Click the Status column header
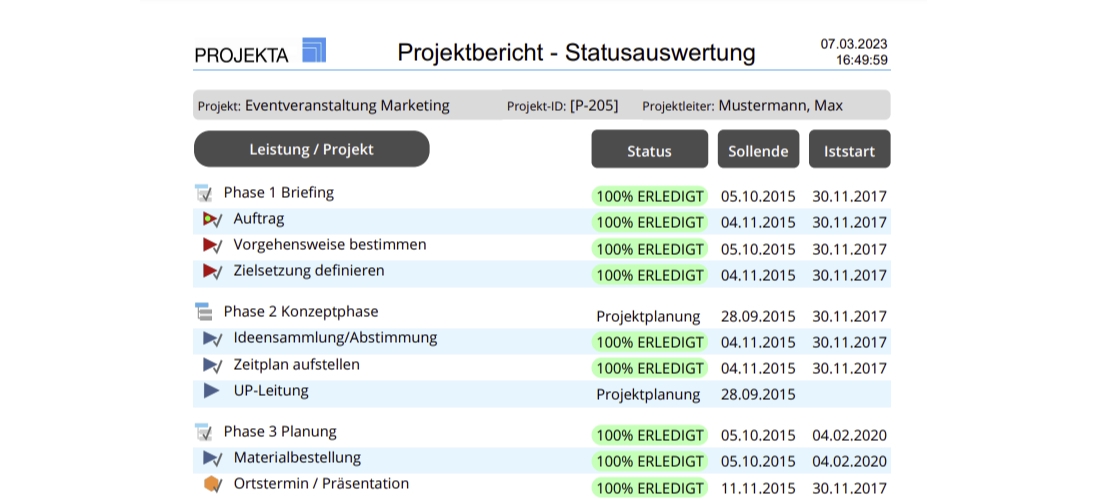 click(649, 150)
